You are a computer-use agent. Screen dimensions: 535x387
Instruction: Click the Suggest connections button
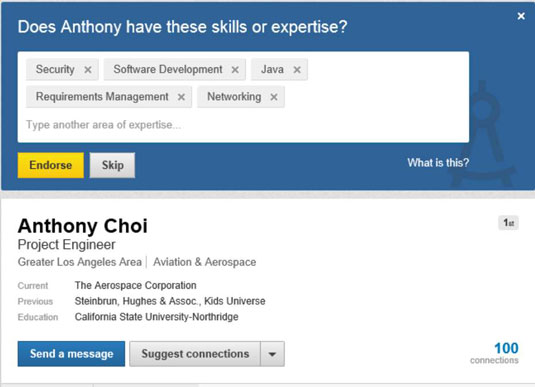click(195, 354)
